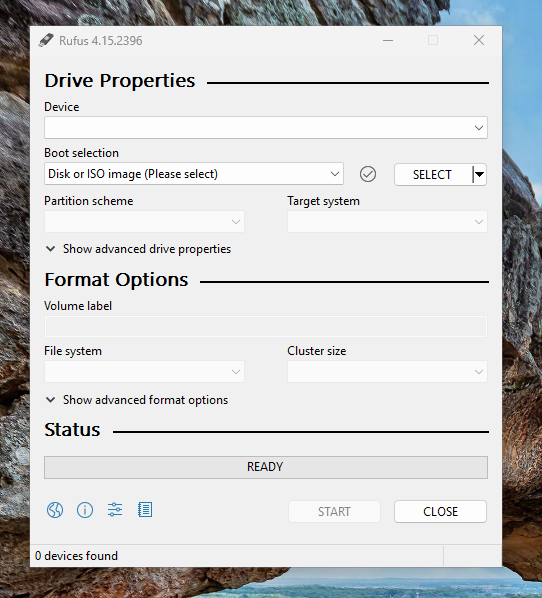542x598 pixels.
Task: Click the SELECT button
Action: 433,175
